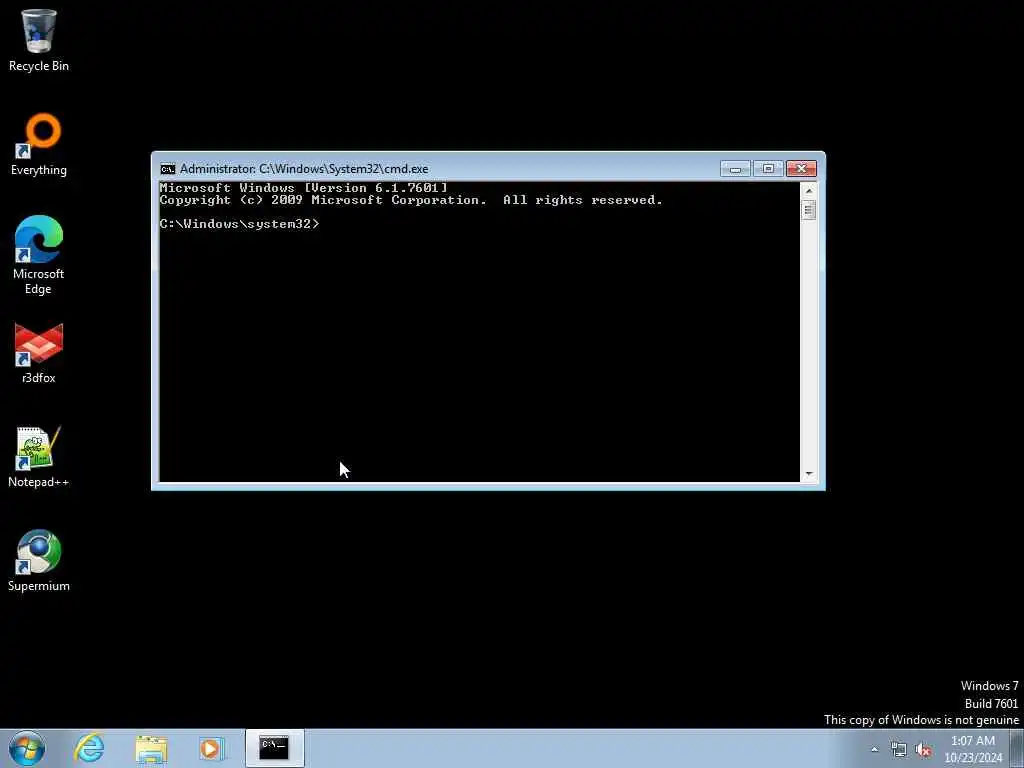
Task: Click the cmd.exe window title bar text
Action: pos(304,169)
